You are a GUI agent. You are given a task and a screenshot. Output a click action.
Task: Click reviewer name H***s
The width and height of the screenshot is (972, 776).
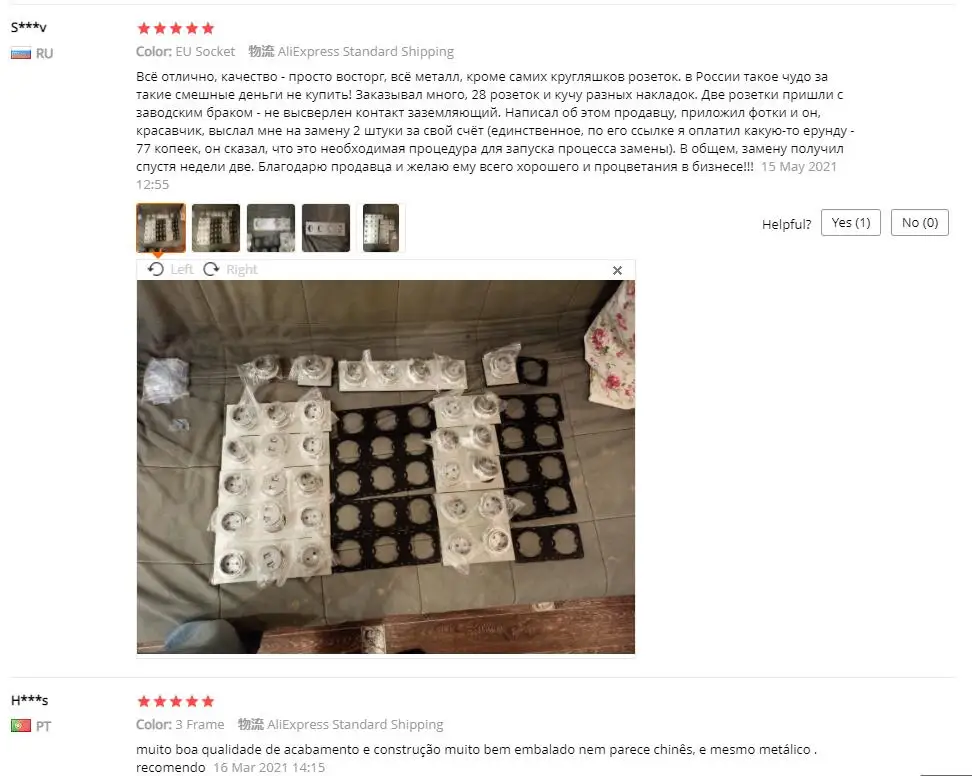click(29, 700)
